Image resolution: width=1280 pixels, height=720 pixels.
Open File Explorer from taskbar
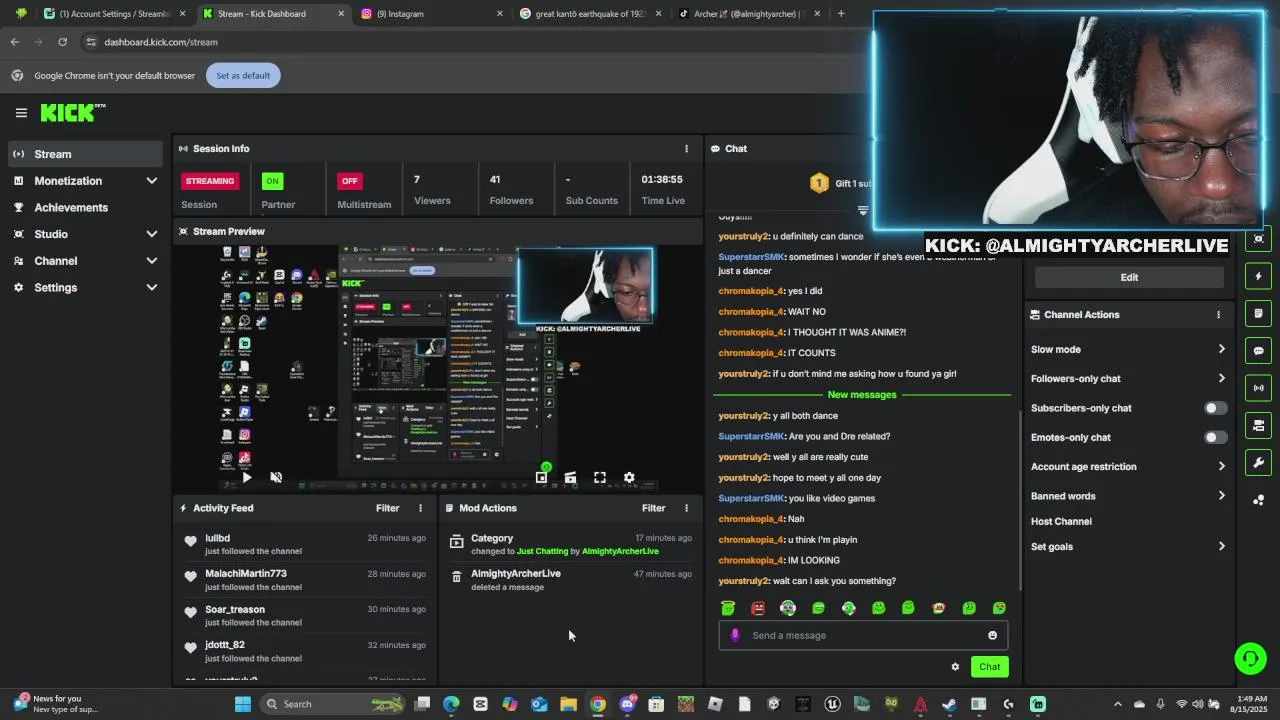[x=568, y=704]
